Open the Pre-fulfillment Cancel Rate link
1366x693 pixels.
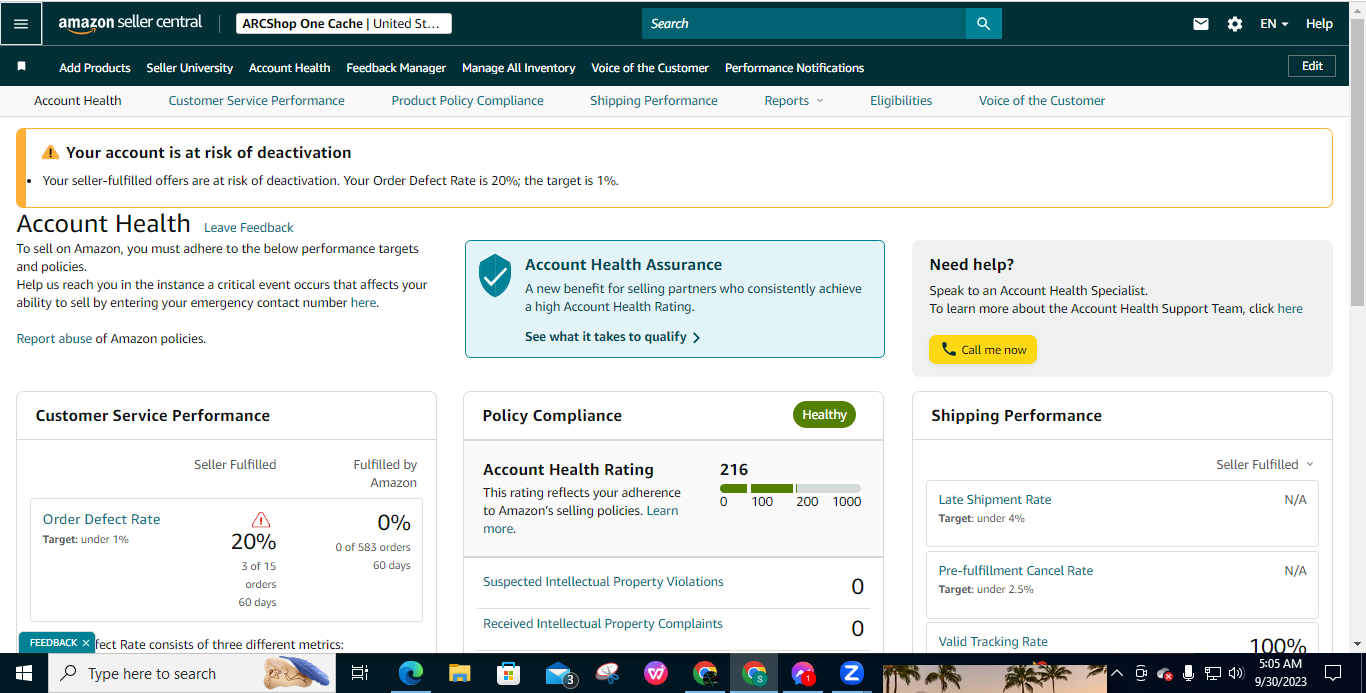1016,570
